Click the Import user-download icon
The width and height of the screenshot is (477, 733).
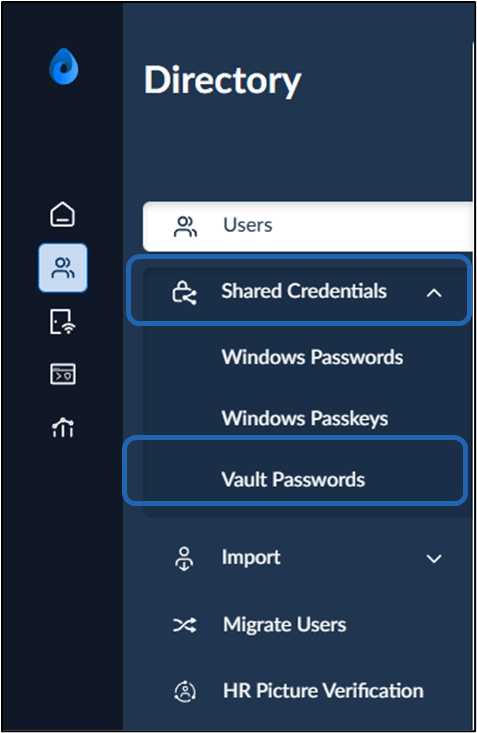tap(184, 559)
